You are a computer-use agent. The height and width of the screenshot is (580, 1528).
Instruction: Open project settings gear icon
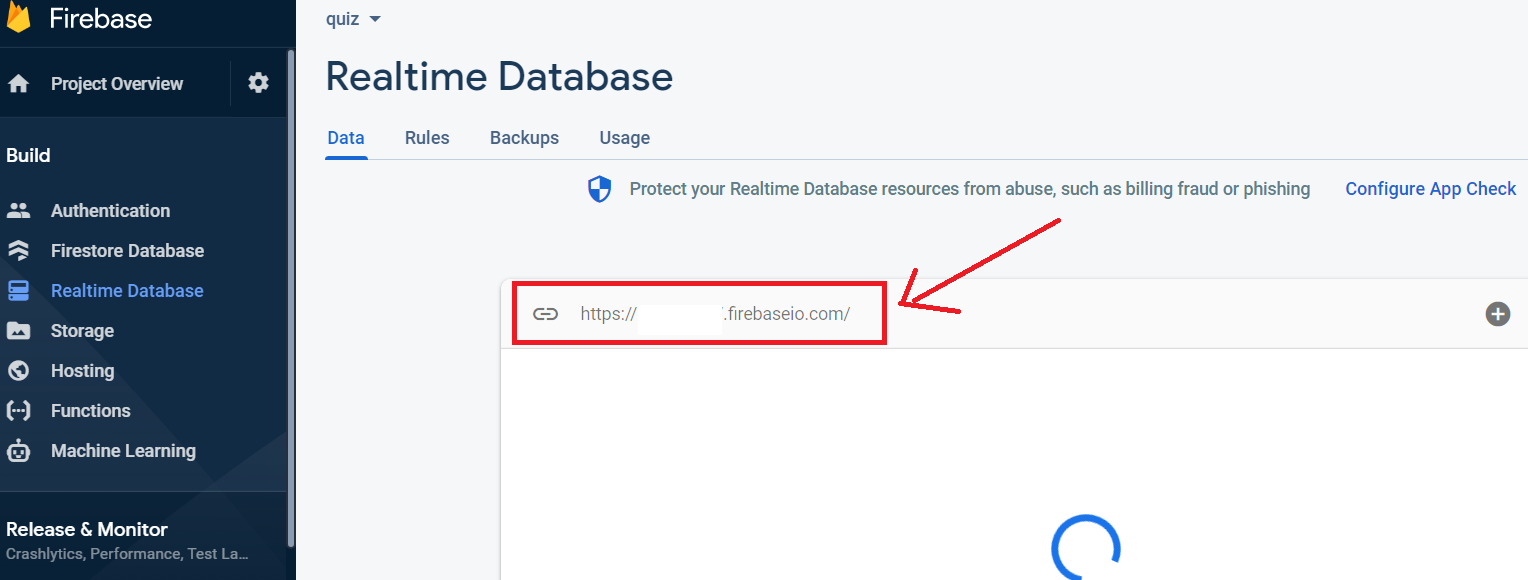[x=259, y=83]
